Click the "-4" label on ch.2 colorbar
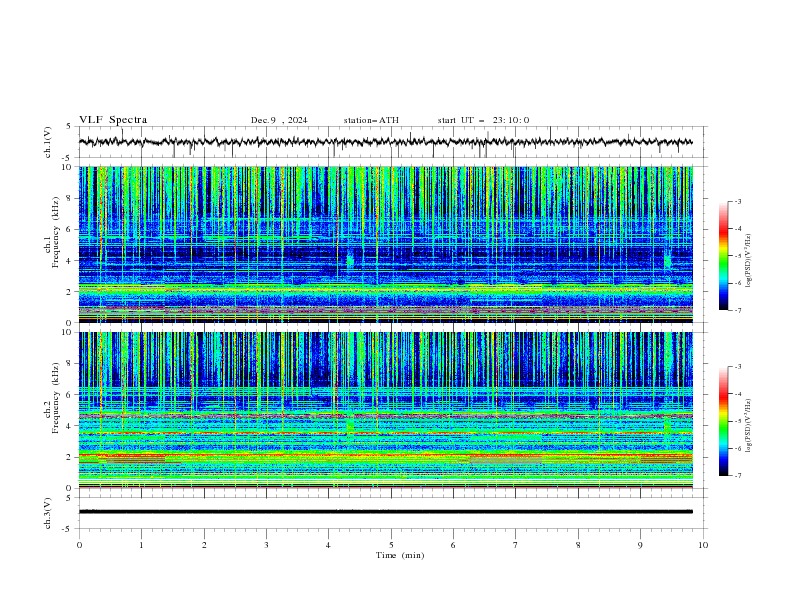The height and width of the screenshot is (612, 792). [x=738, y=394]
